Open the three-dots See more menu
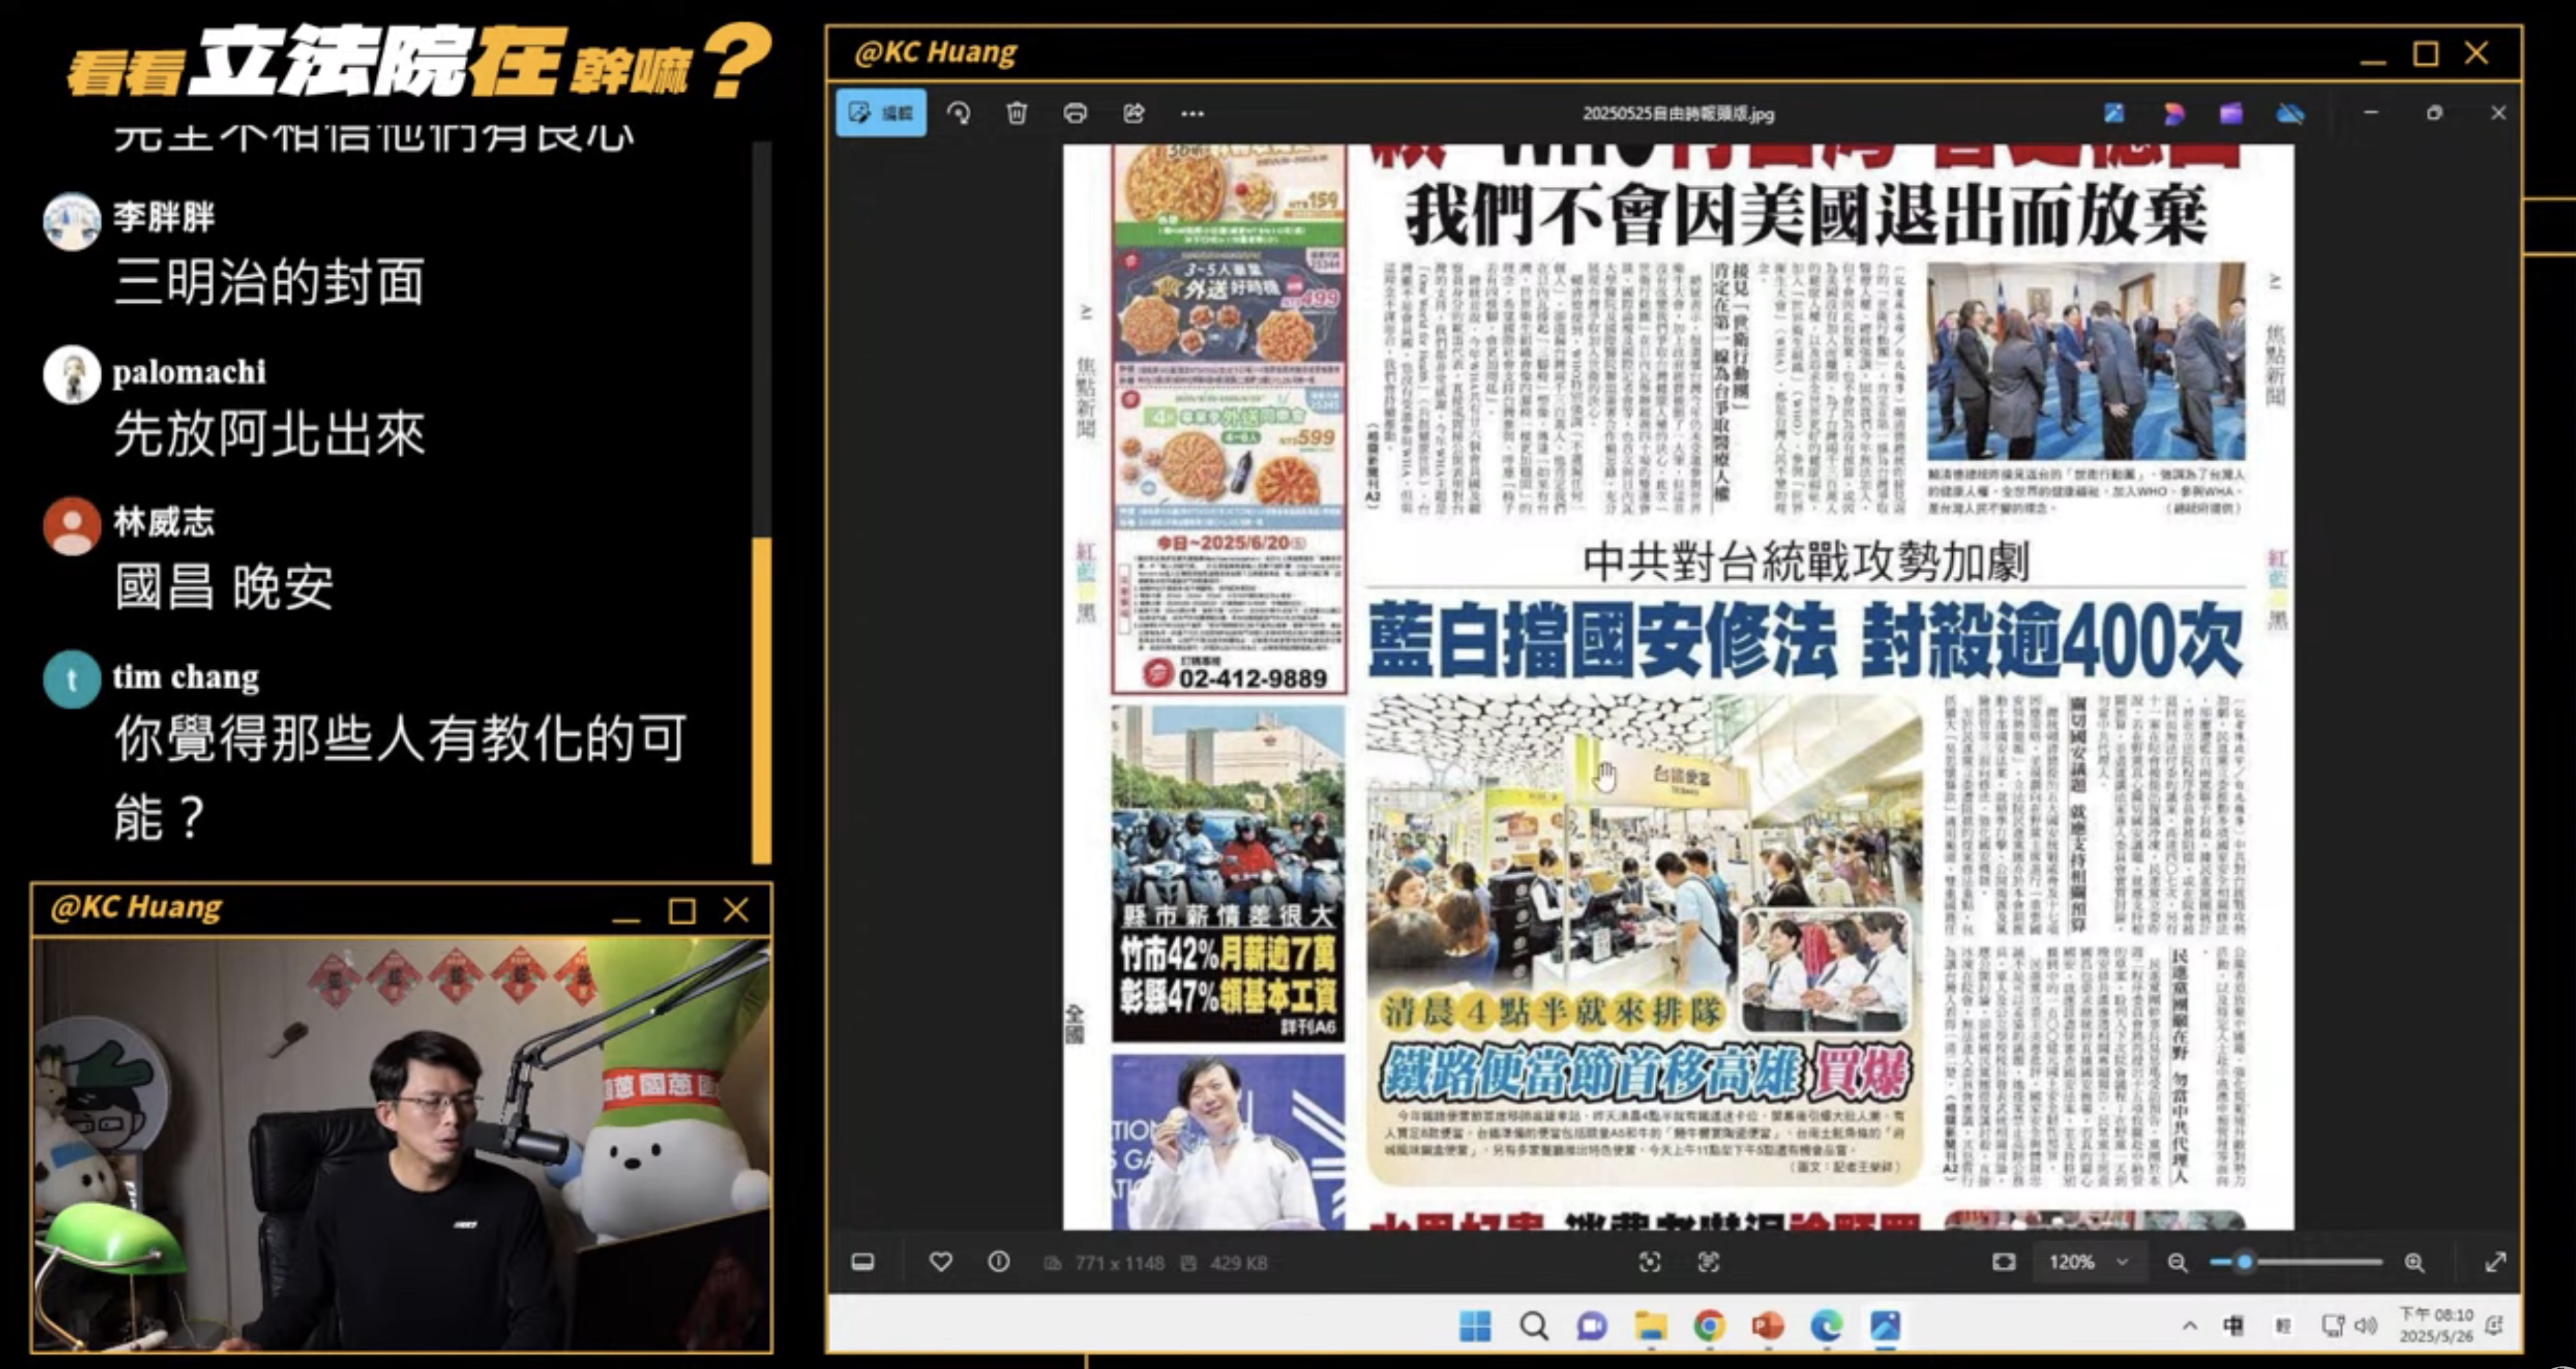The height and width of the screenshot is (1369, 2576). 1192,114
